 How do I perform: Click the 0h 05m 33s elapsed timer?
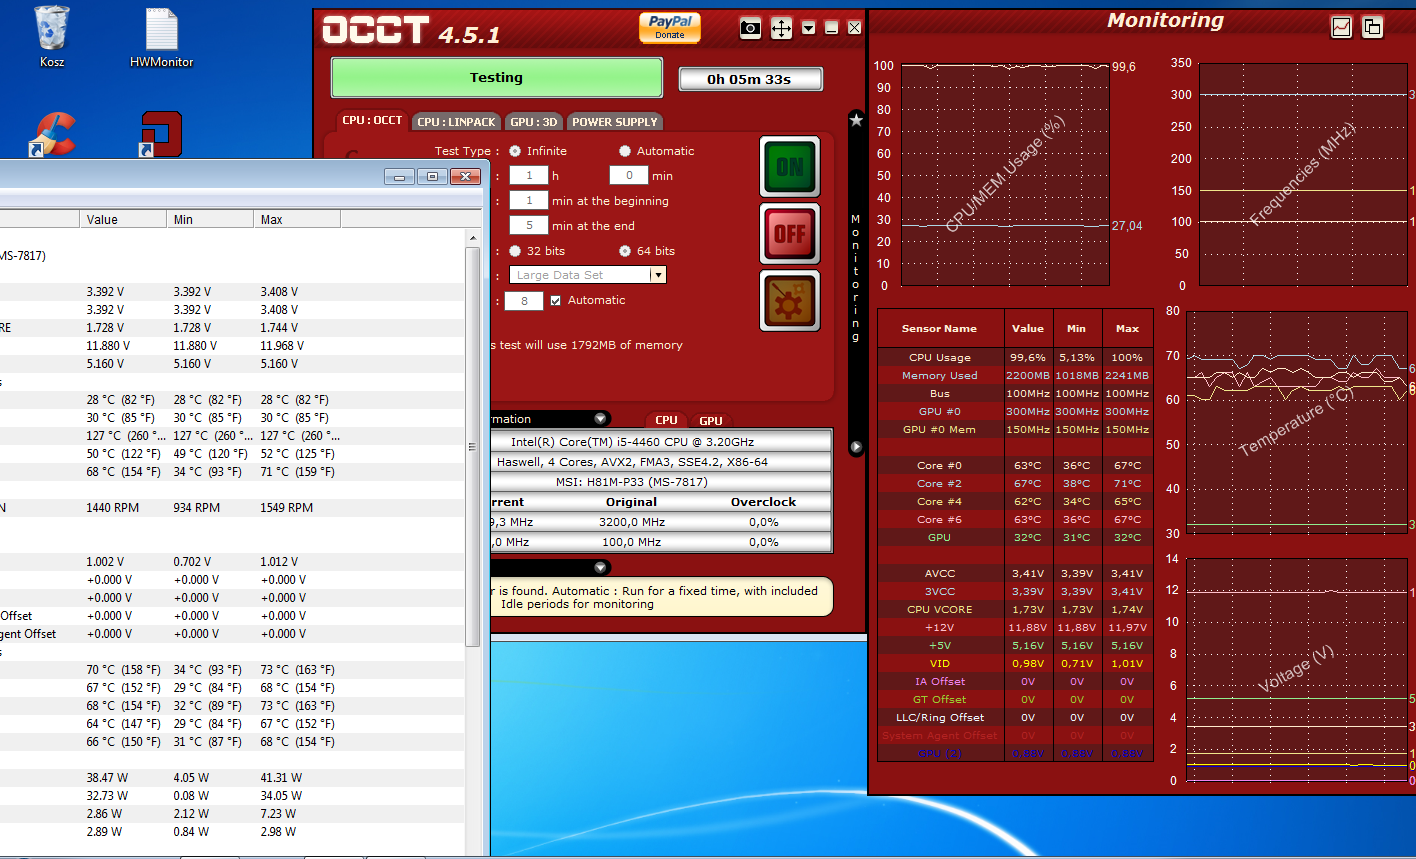coord(750,79)
